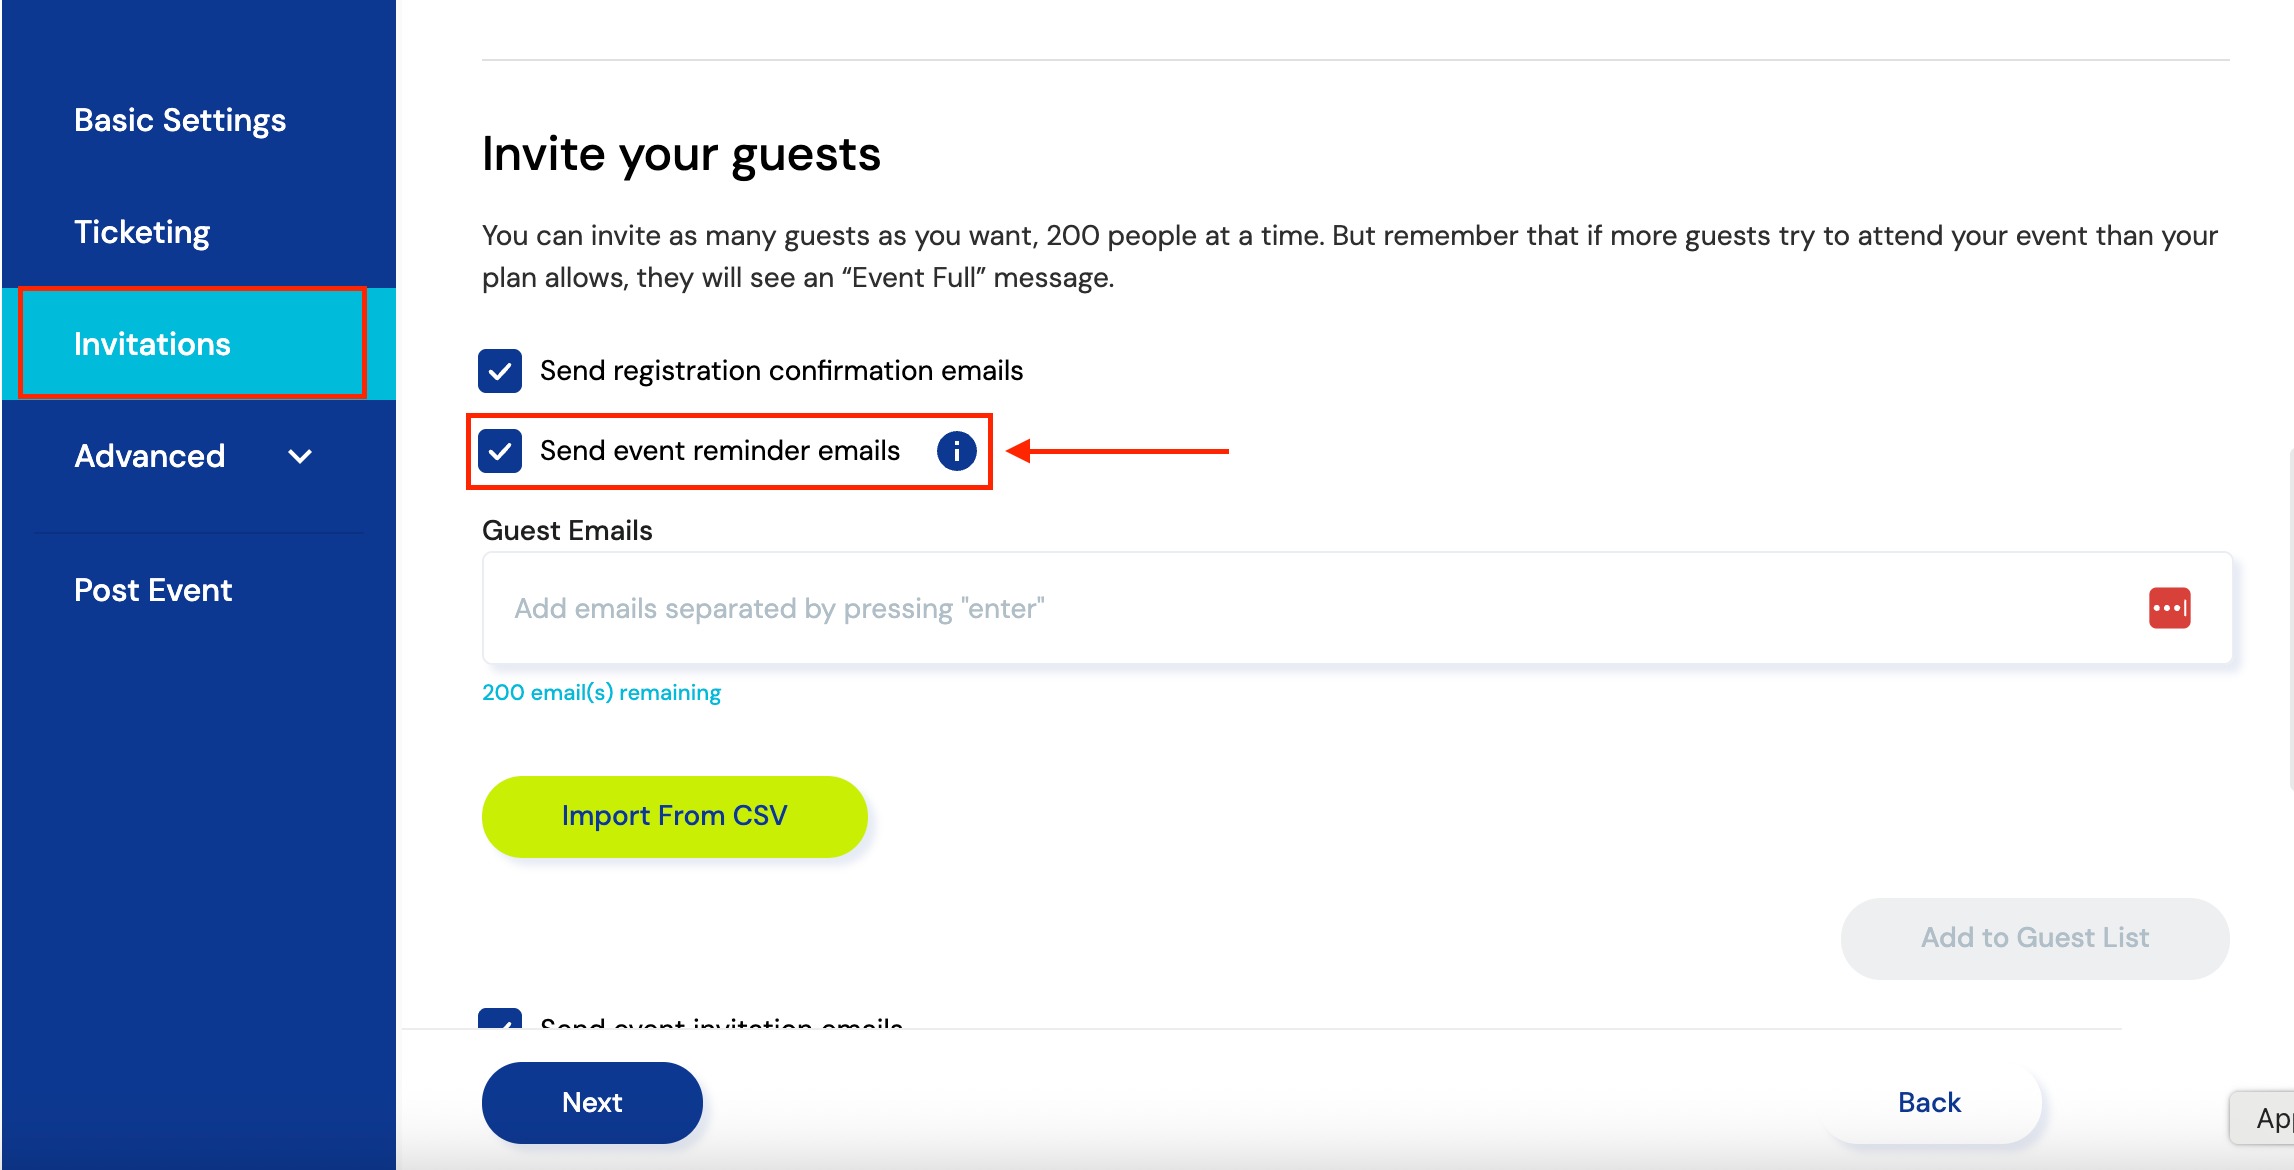Open the Advanced sidebar menu
The width and height of the screenshot is (2294, 1170).
tap(150, 456)
